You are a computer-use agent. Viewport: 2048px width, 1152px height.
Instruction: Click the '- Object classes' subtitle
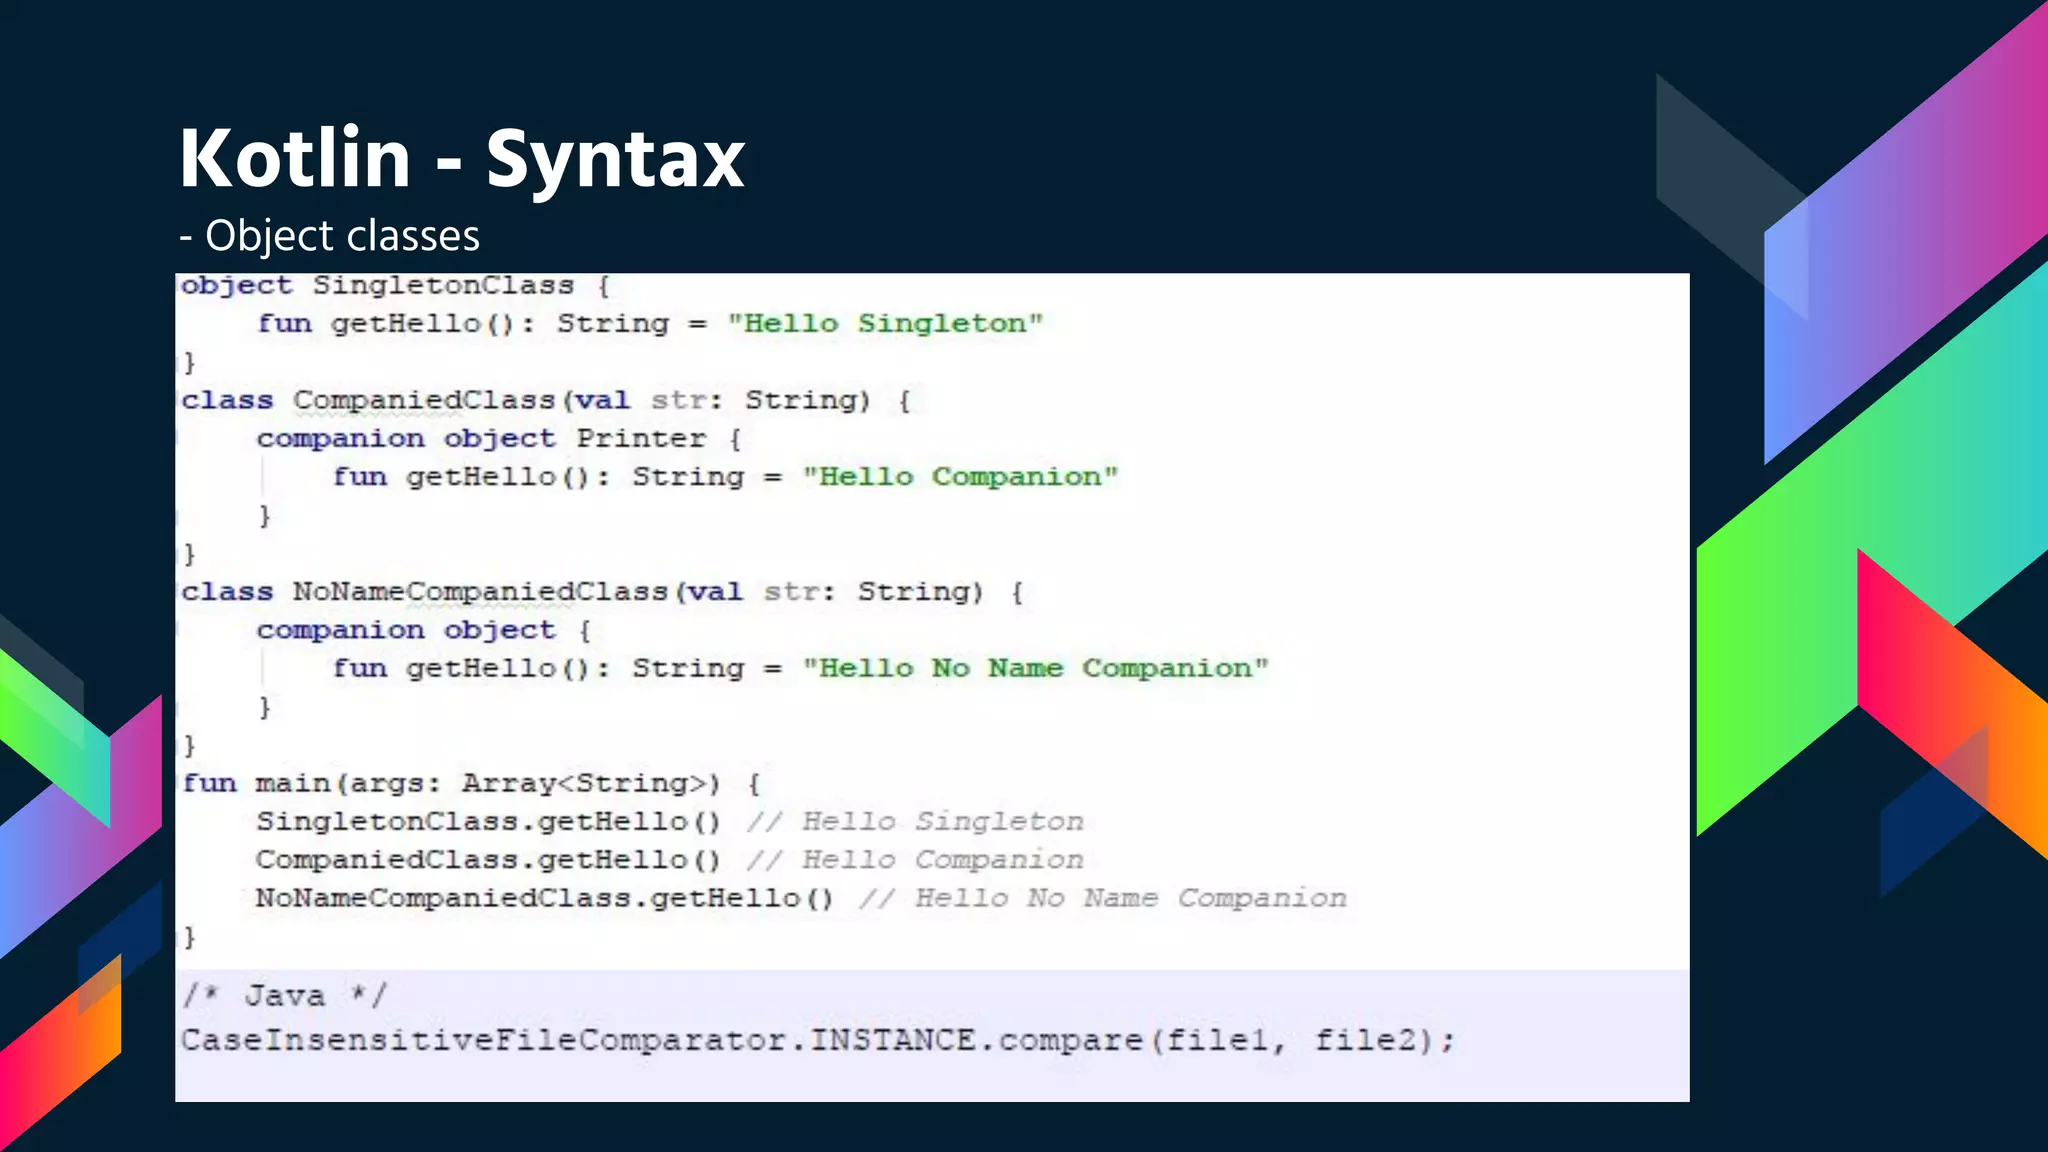point(330,236)
